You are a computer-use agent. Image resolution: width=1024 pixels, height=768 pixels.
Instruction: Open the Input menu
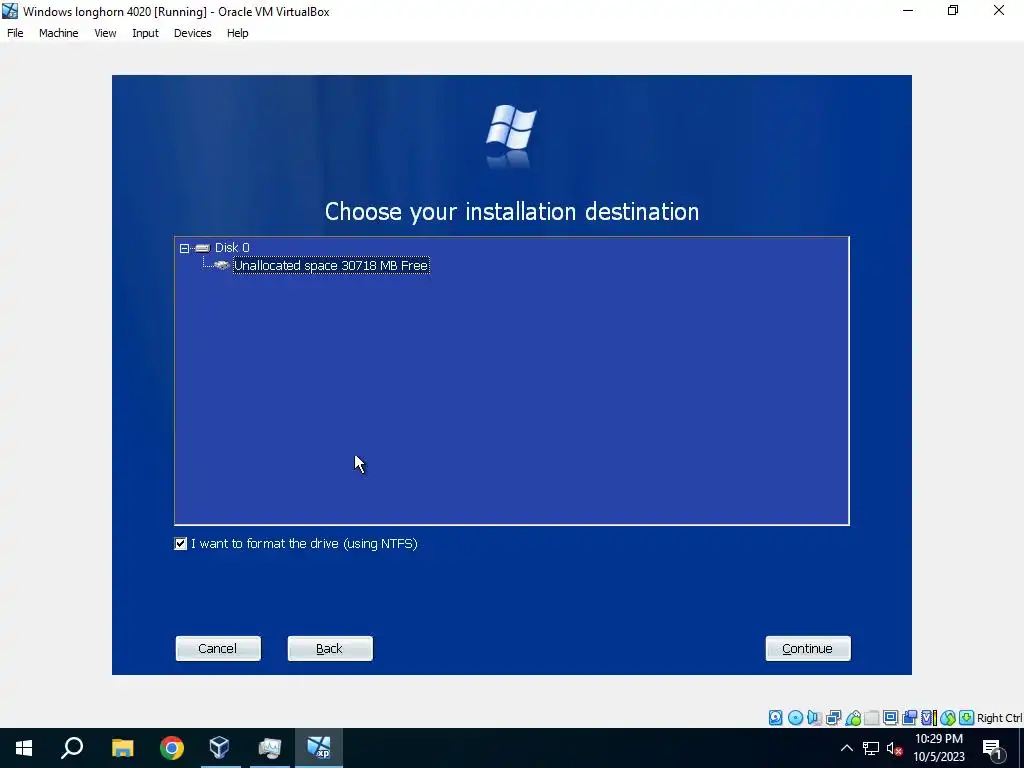[x=145, y=33]
